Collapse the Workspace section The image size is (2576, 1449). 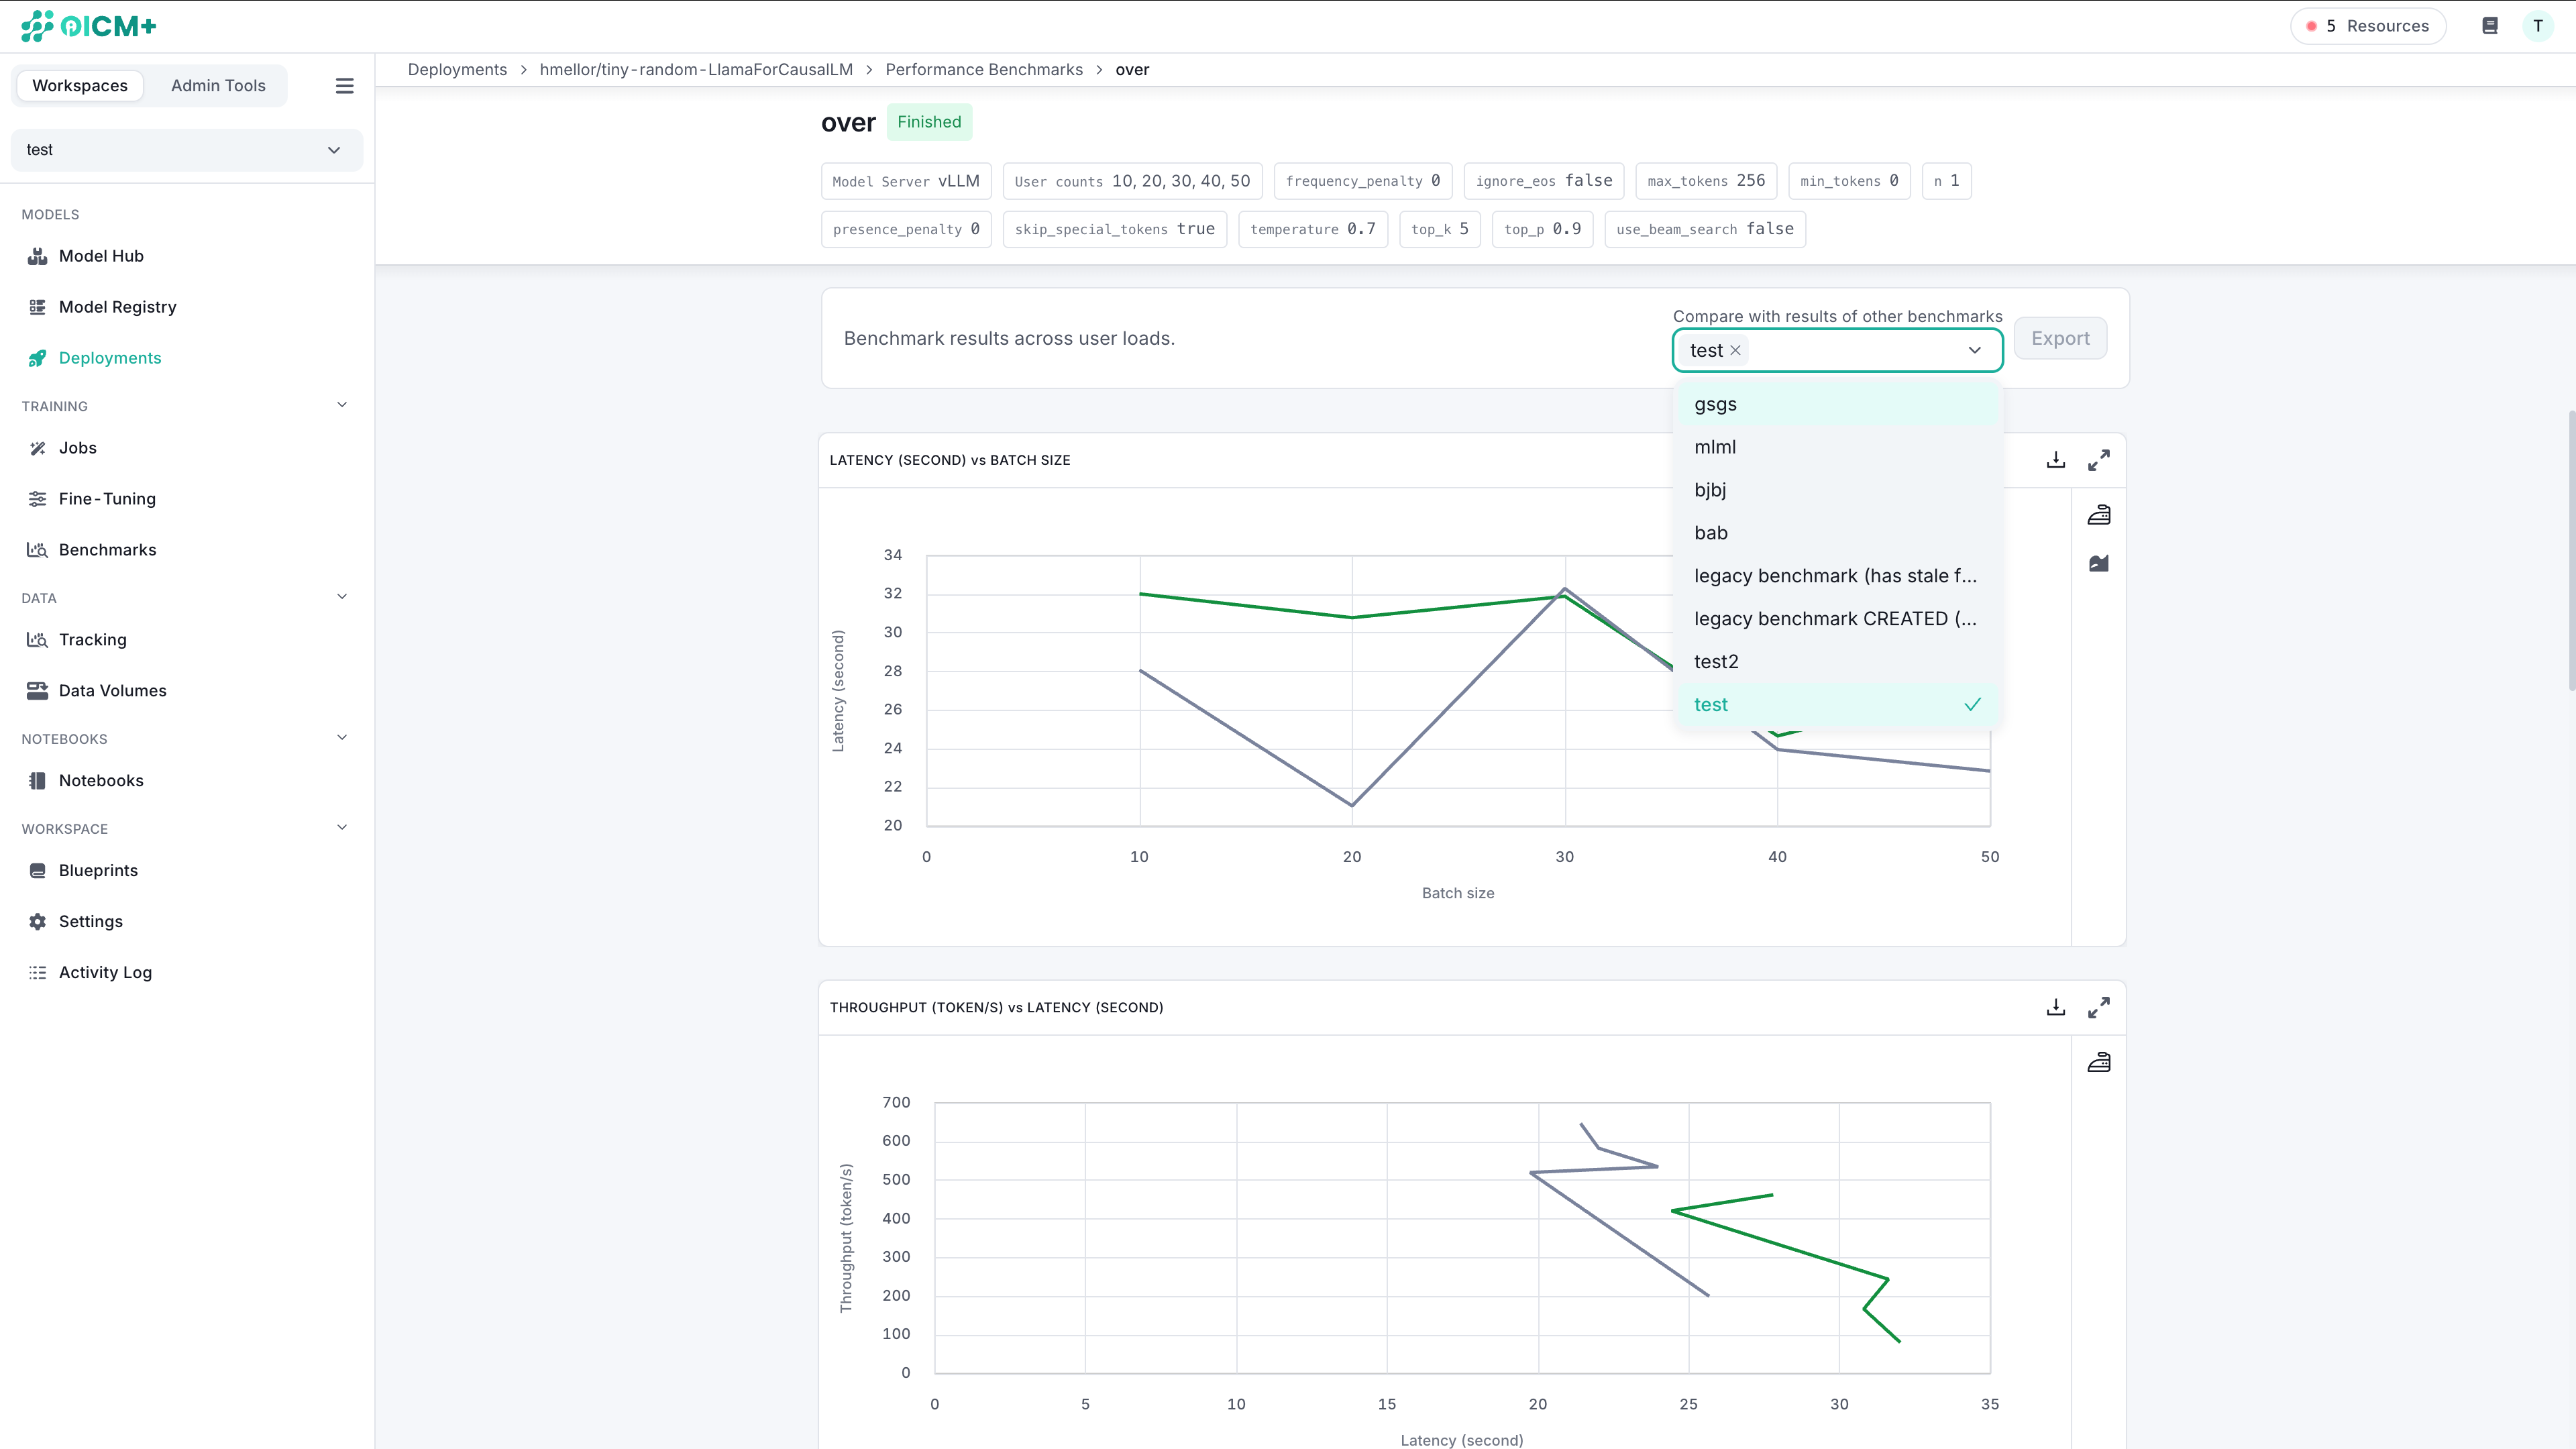click(342, 828)
